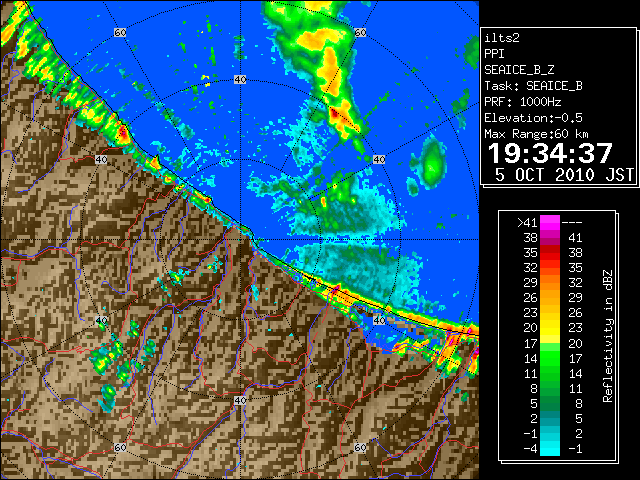The width and height of the screenshot is (640, 480).
Task: Select the date "5 OCT 2010 JST"
Action: 564,175
